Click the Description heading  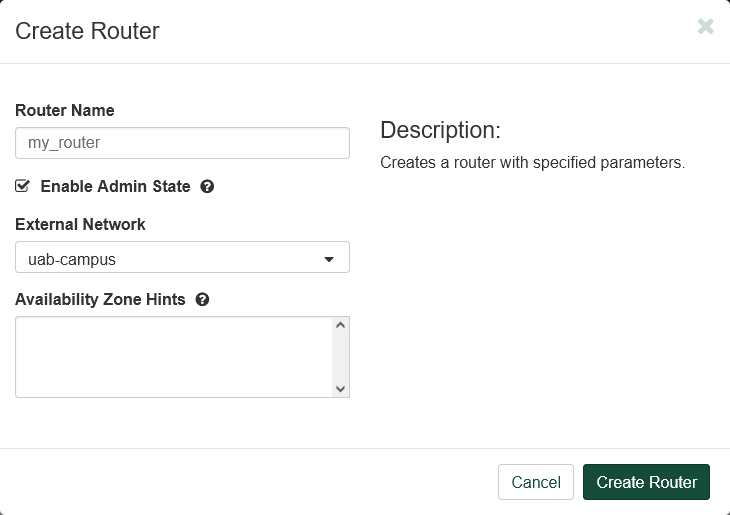click(x=440, y=130)
